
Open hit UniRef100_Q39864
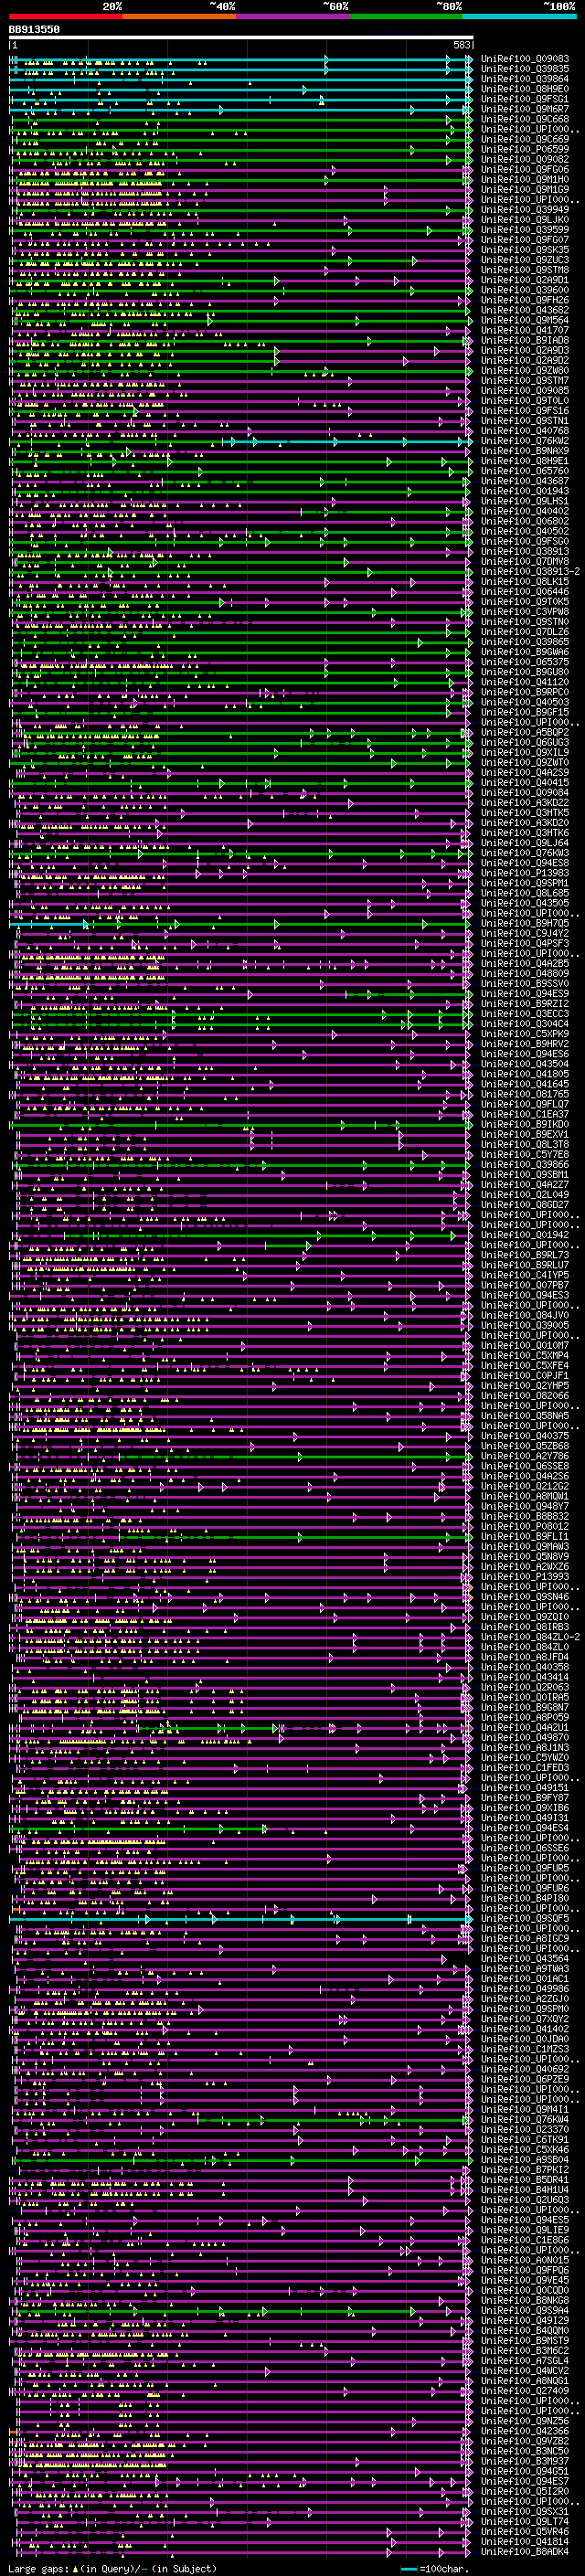tap(525, 79)
